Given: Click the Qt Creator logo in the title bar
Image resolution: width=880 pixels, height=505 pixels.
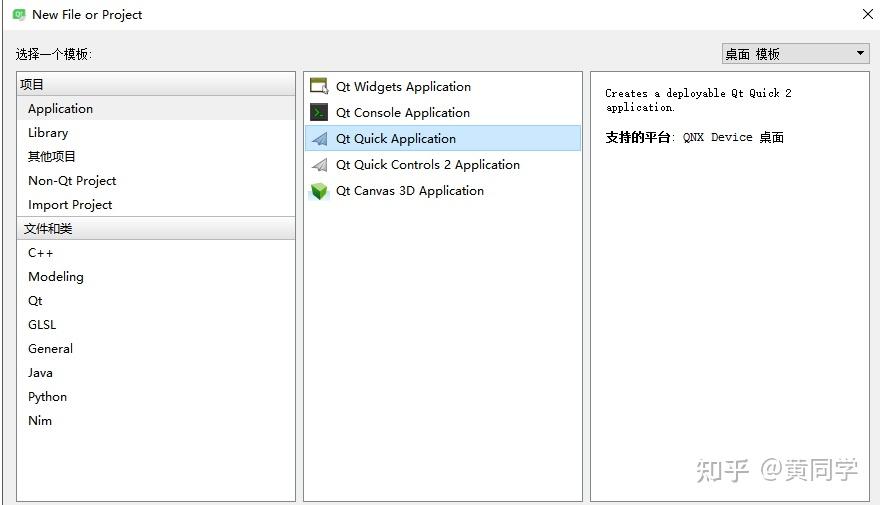Looking at the screenshot, I should pyautogui.click(x=19, y=15).
